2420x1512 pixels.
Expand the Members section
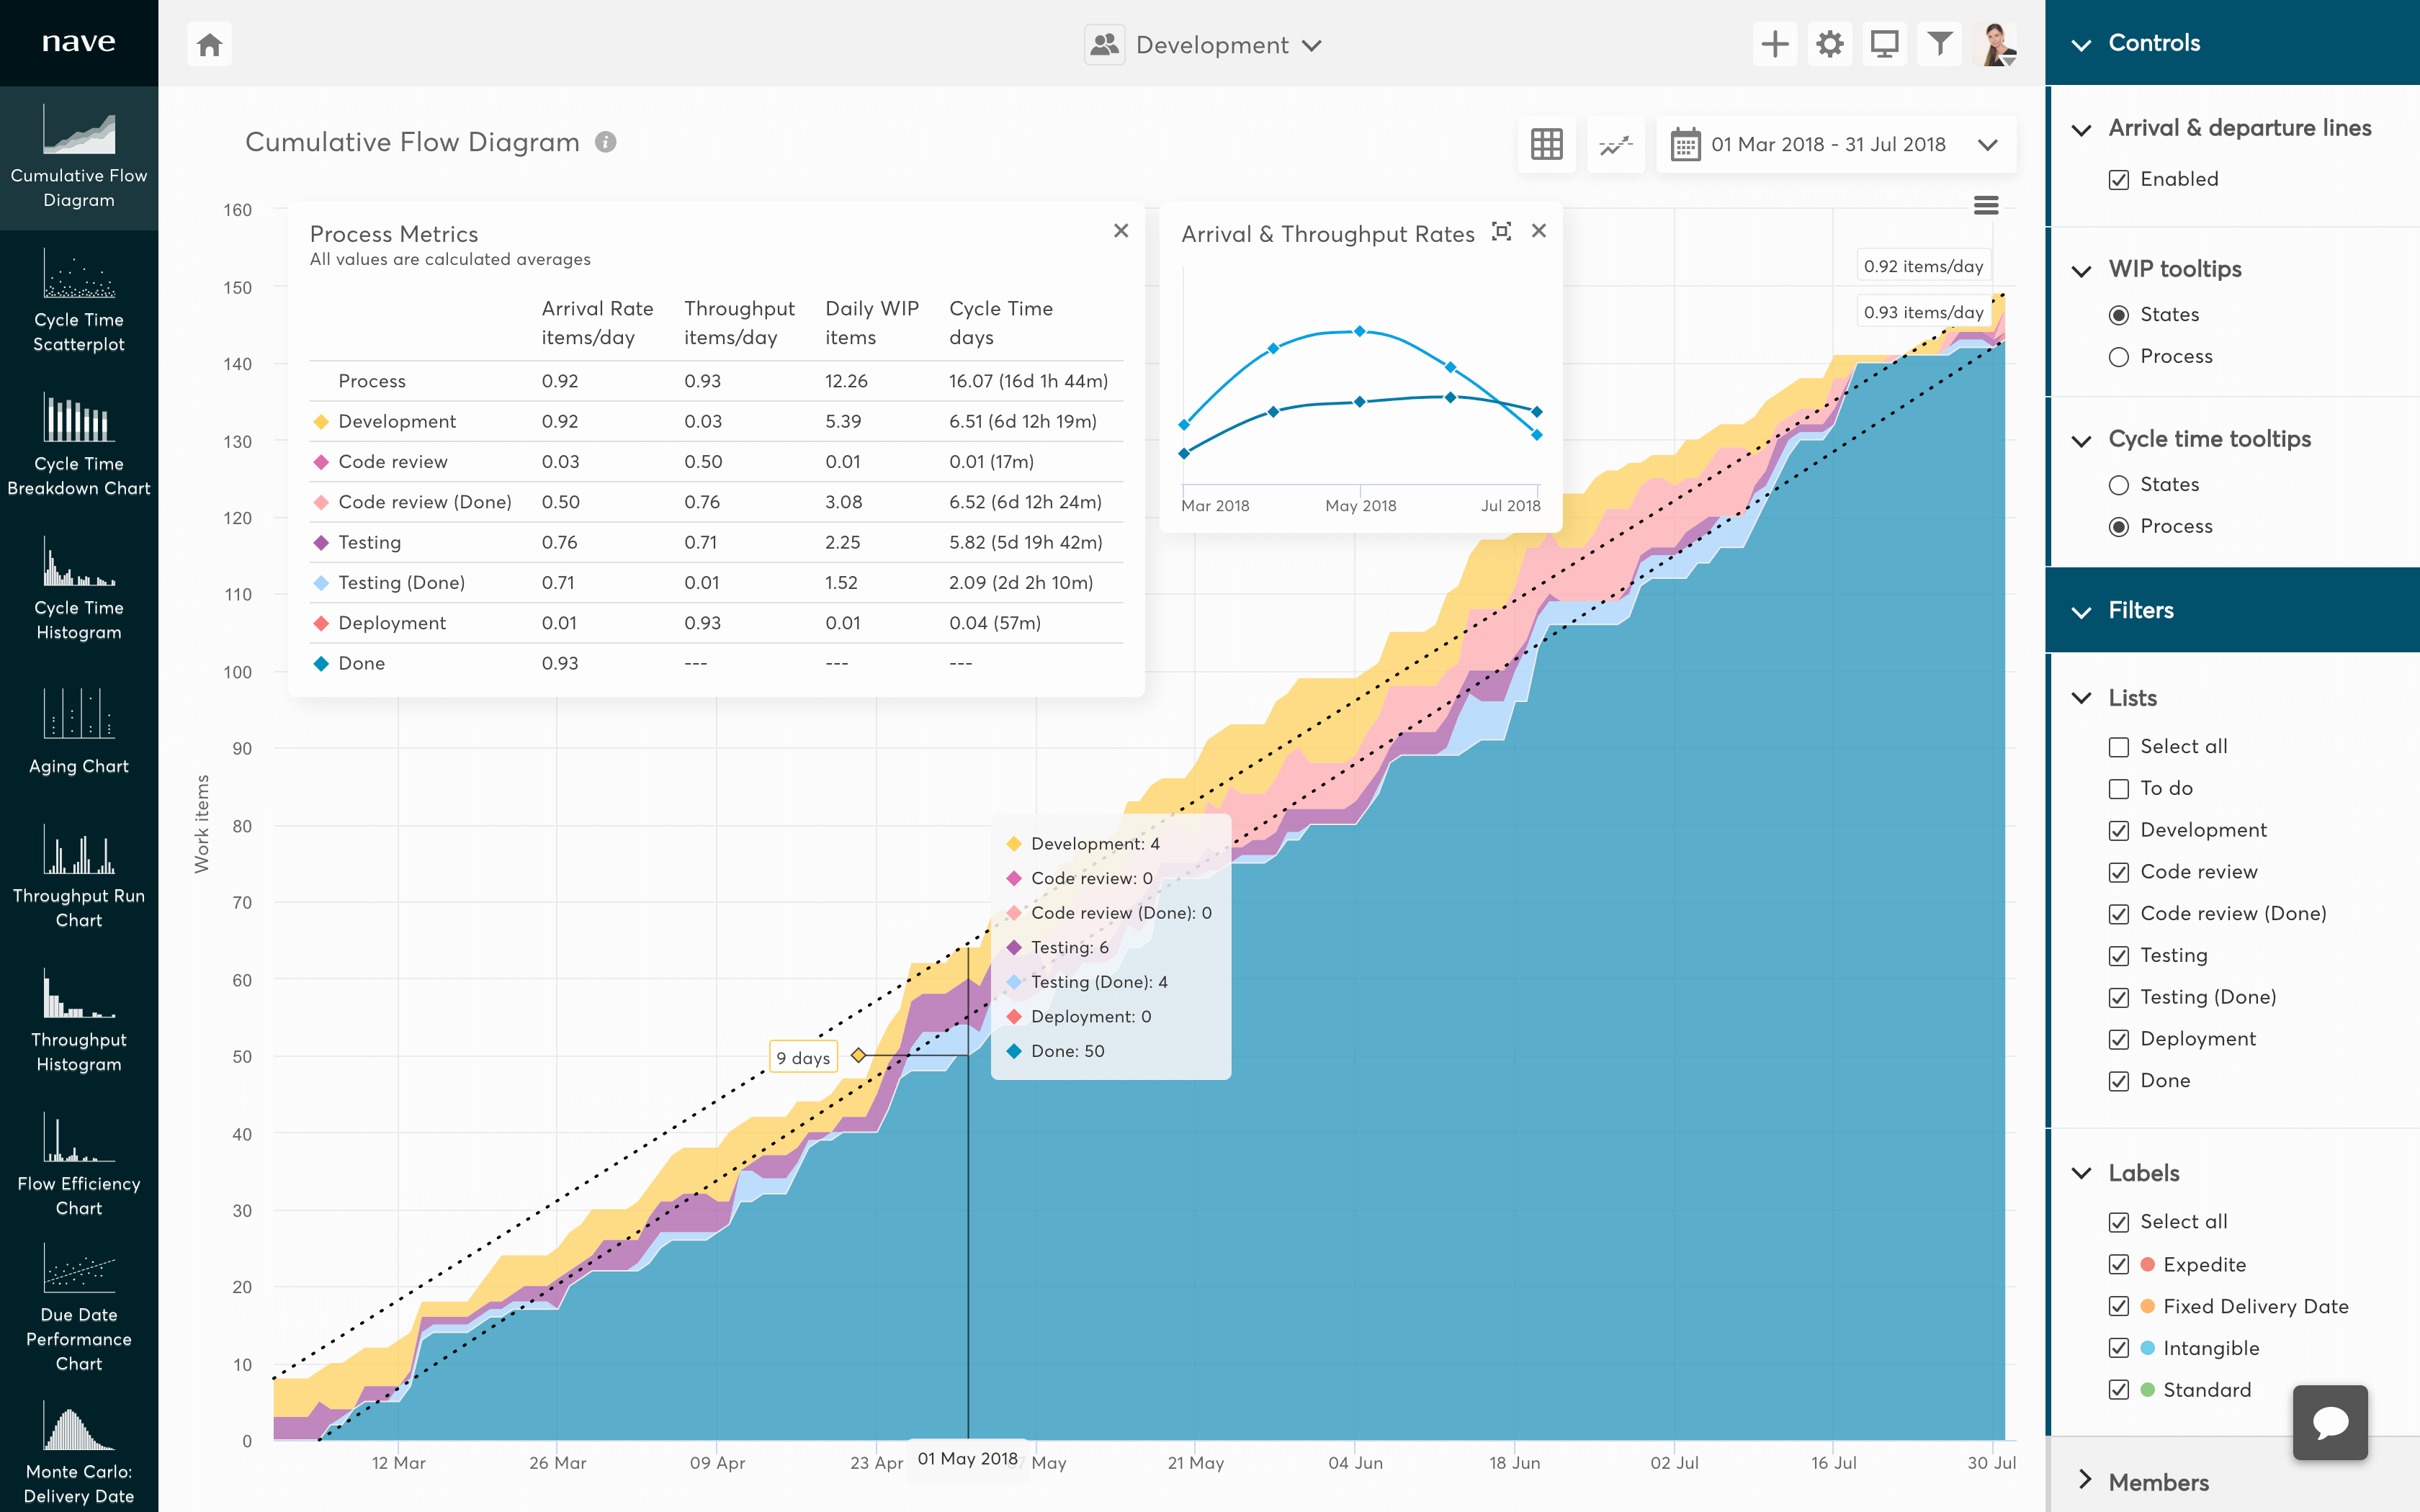click(2085, 1482)
